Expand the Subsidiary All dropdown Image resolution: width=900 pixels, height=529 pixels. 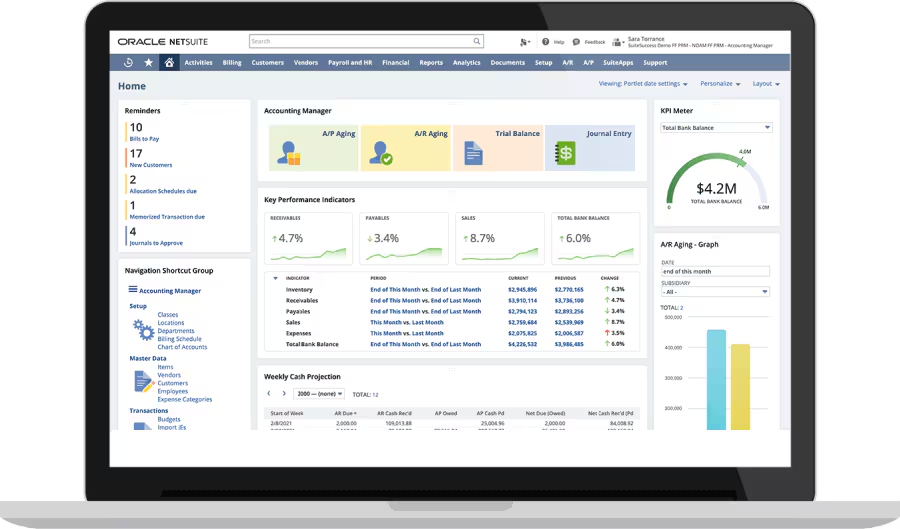point(715,292)
